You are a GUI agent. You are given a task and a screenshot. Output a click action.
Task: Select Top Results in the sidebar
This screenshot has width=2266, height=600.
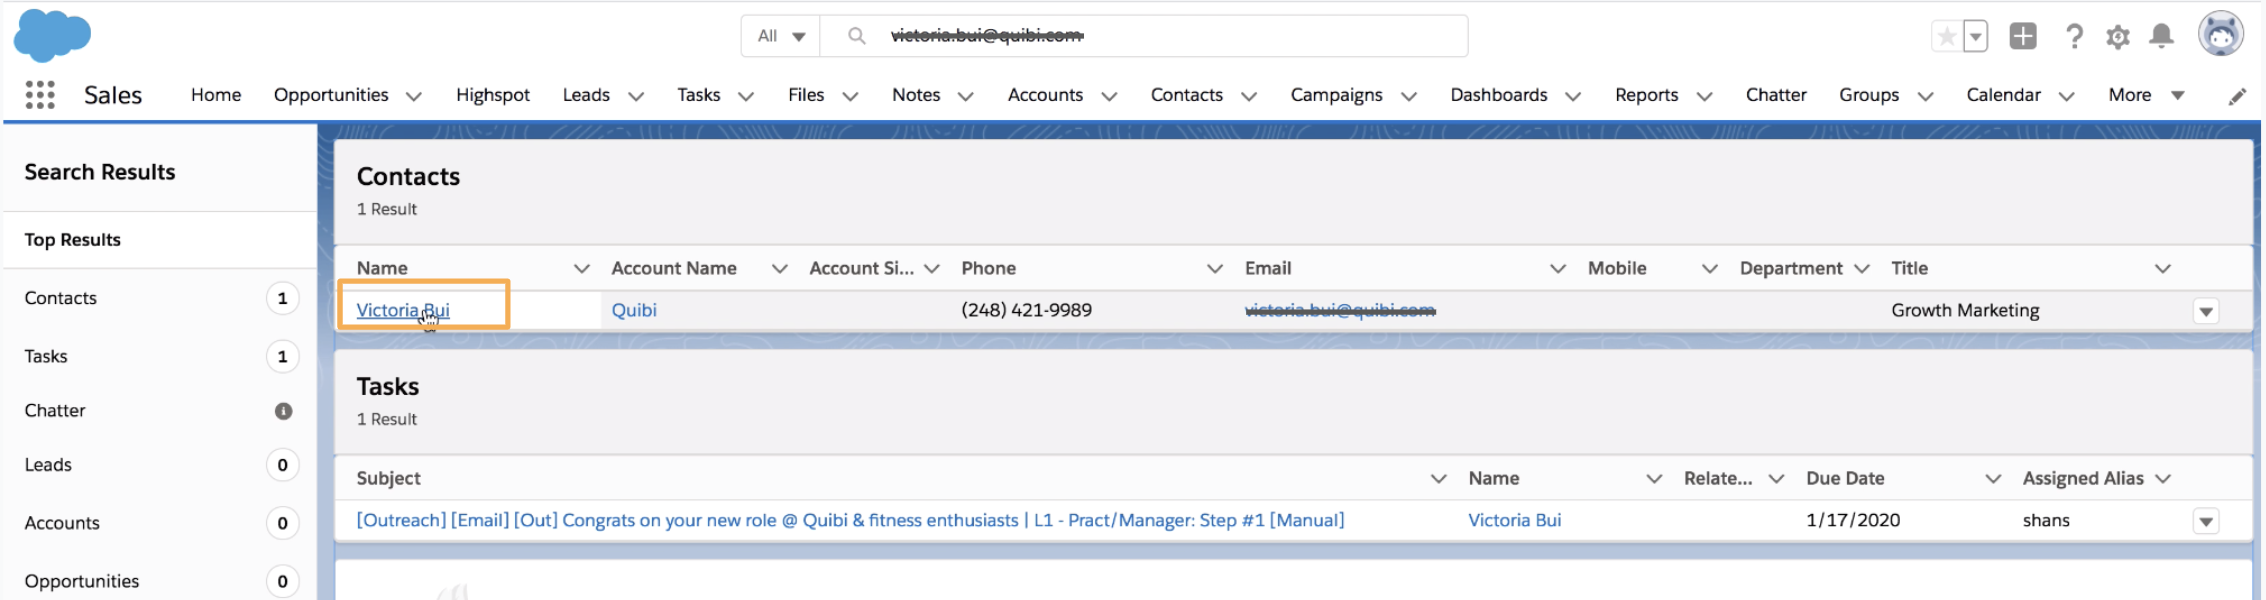[x=160, y=240]
